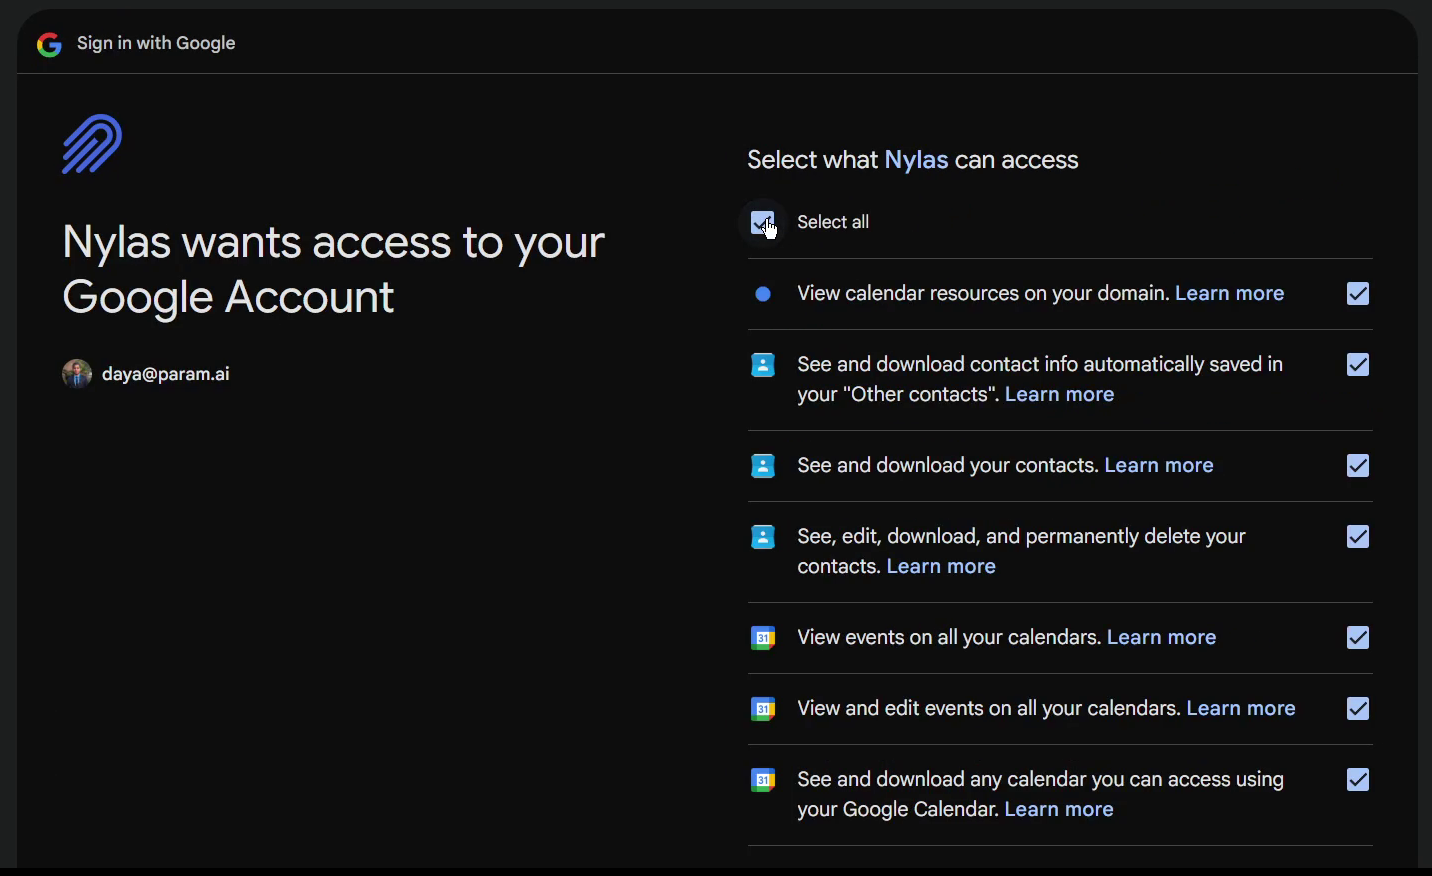Click calendar icon beside "View and edit events"

coord(763,709)
